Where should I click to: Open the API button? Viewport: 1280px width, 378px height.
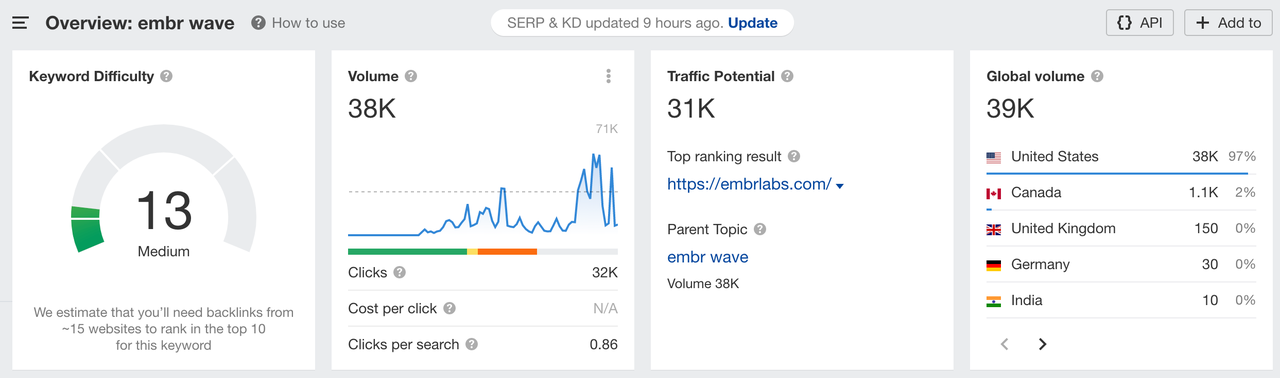1140,23
